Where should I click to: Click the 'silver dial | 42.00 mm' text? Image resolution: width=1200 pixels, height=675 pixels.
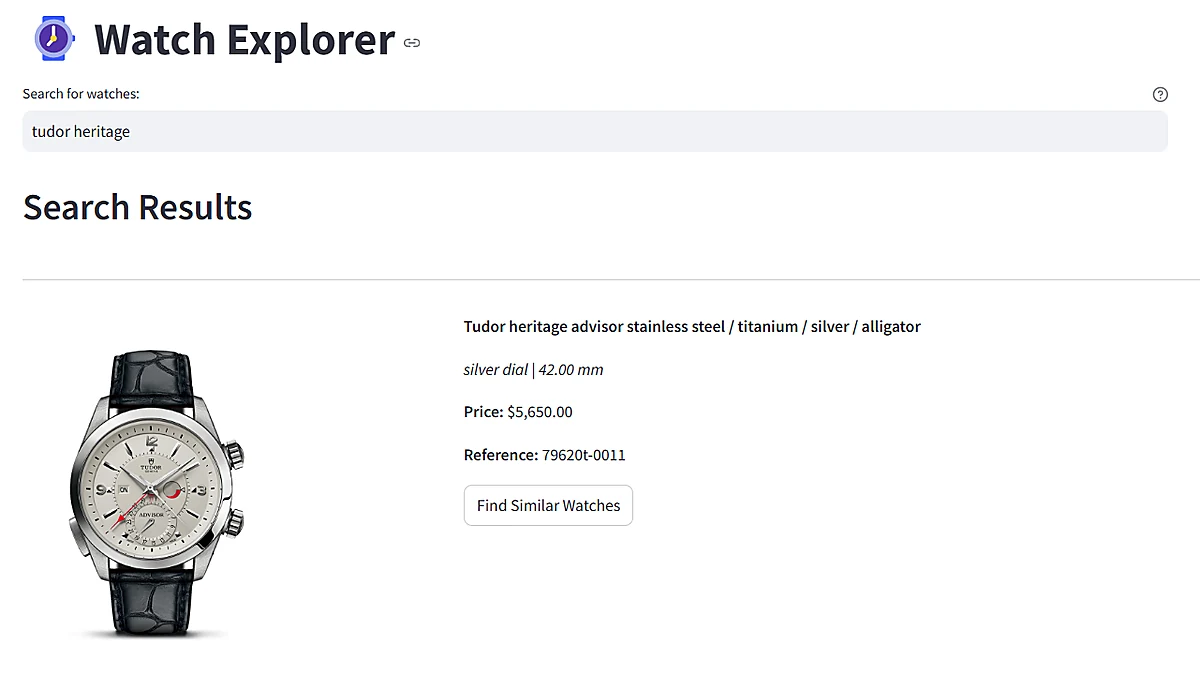point(533,370)
